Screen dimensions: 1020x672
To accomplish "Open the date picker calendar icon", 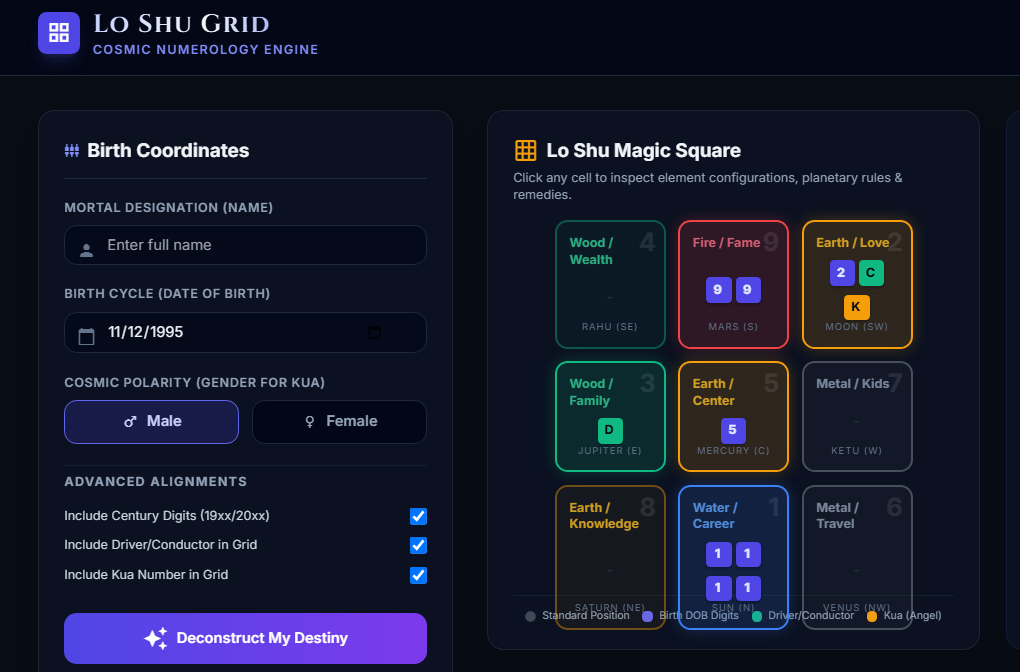I will (x=374, y=332).
